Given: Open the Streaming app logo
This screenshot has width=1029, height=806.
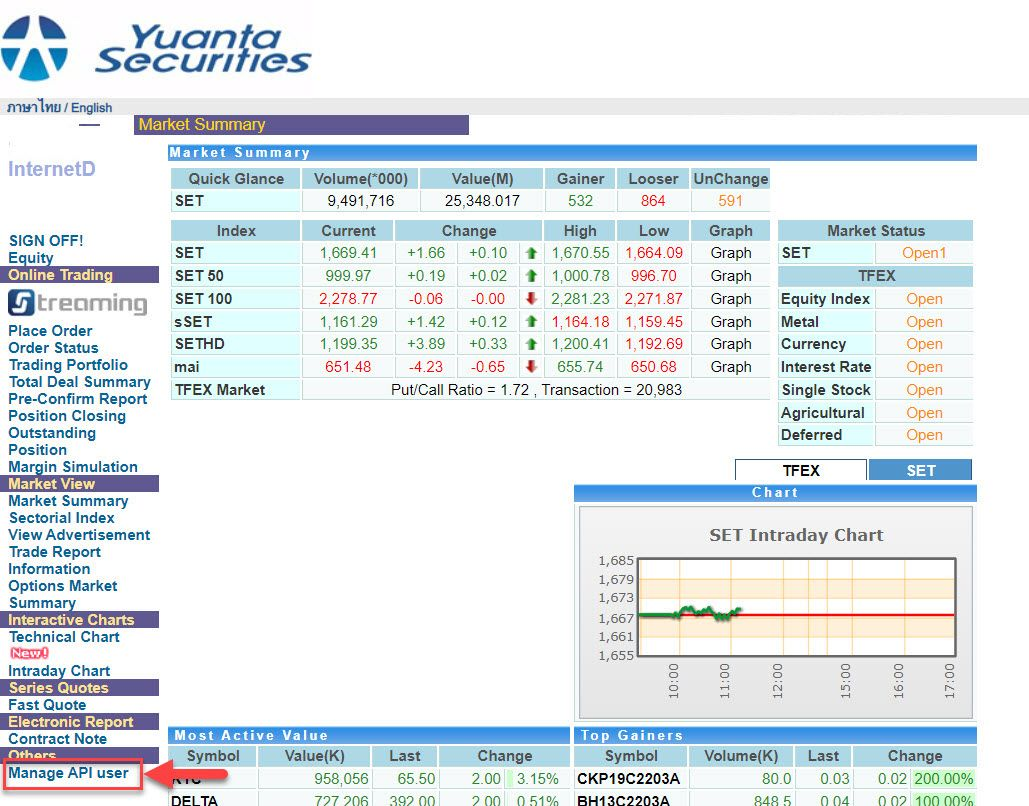Looking at the screenshot, I should tap(78, 303).
